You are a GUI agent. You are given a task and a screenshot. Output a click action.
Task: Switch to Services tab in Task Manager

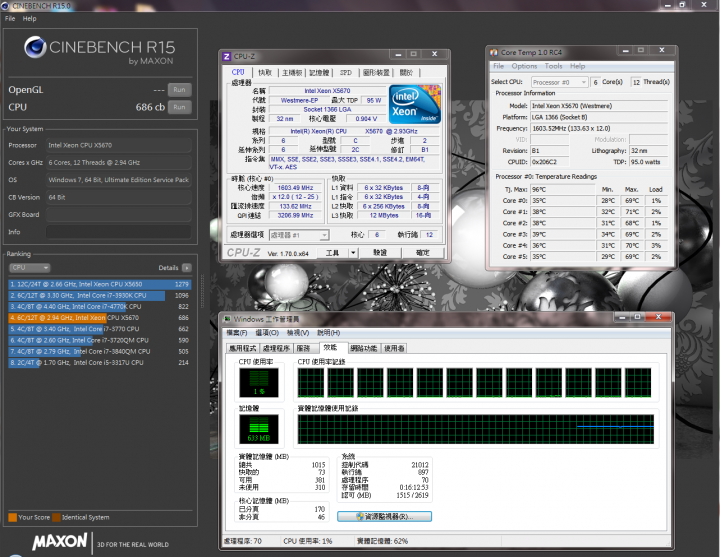pos(303,348)
